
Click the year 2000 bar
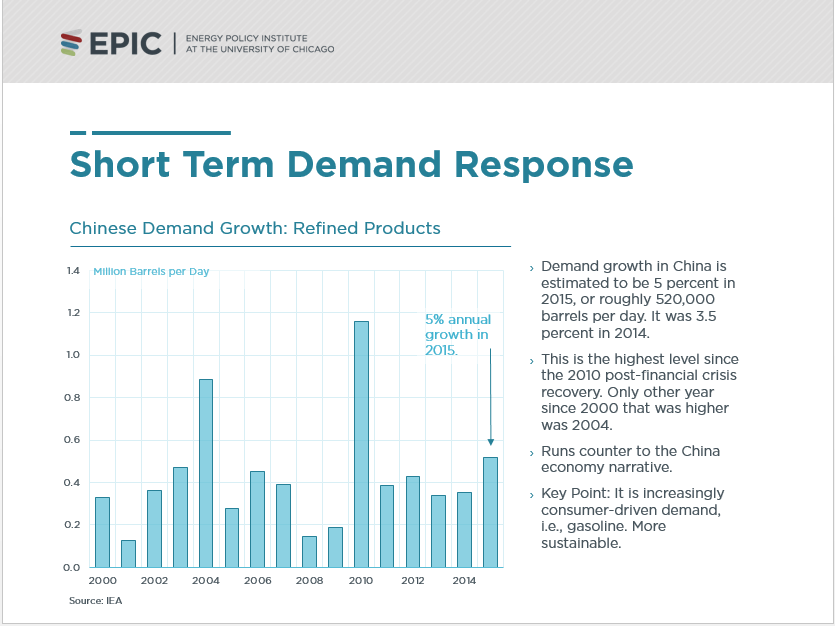[102, 531]
